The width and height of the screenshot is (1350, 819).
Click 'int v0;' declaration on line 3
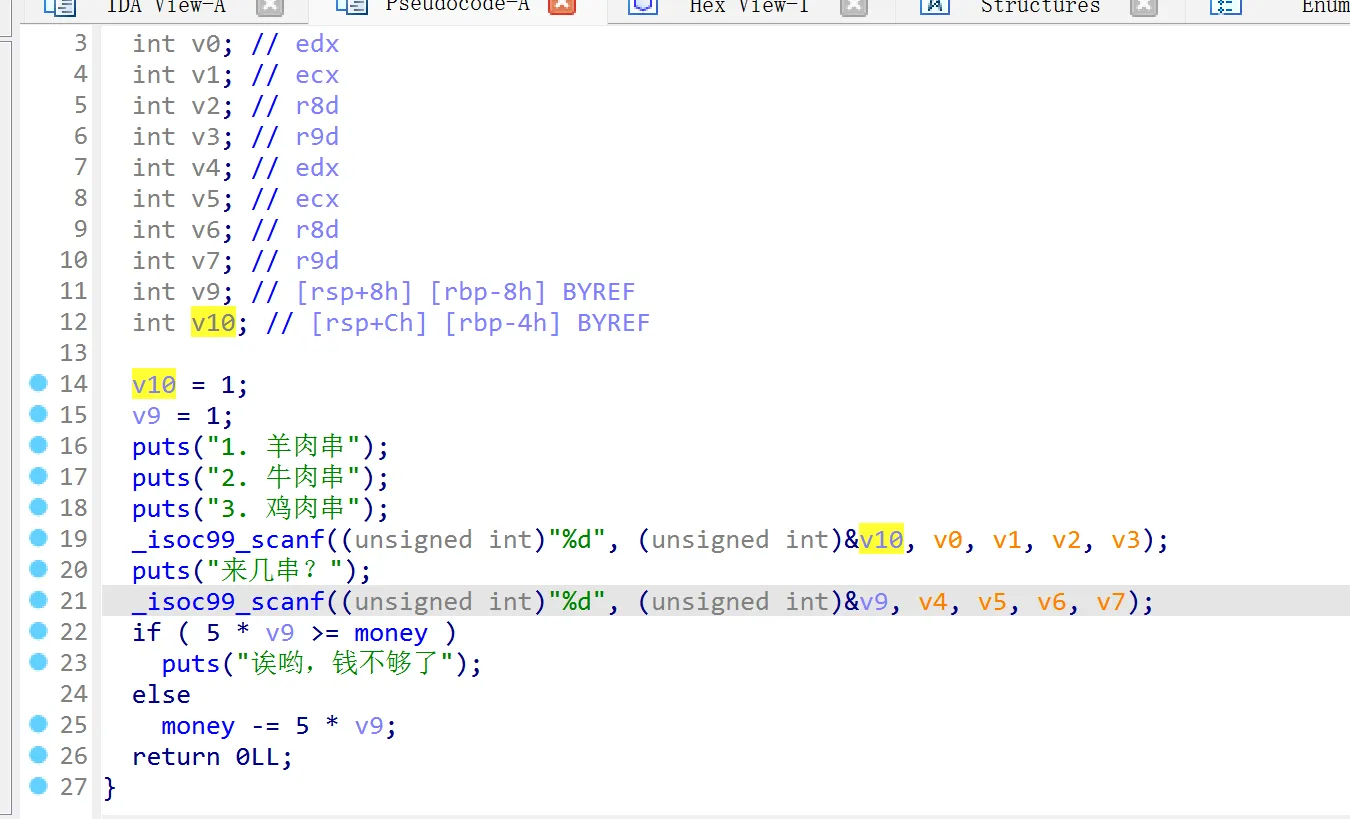pyautogui.click(x=184, y=44)
